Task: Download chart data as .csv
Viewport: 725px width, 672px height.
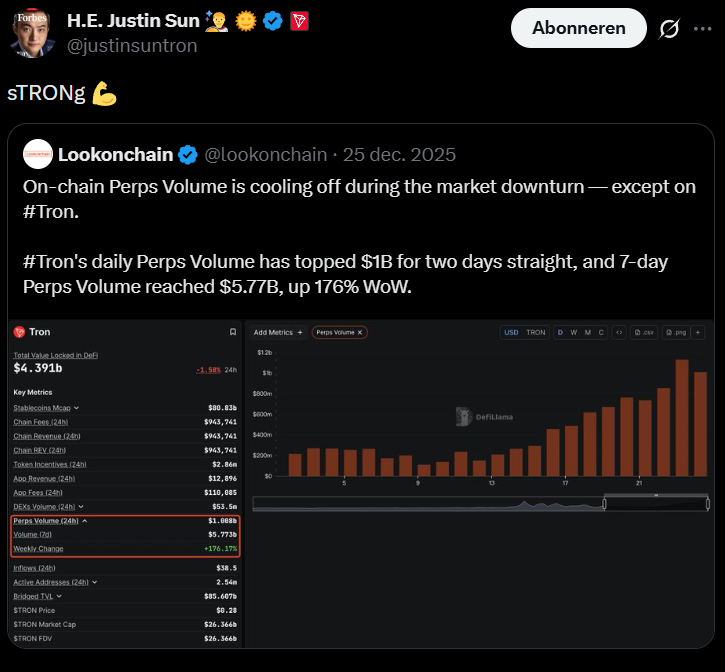Action: [x=643, y=332]
